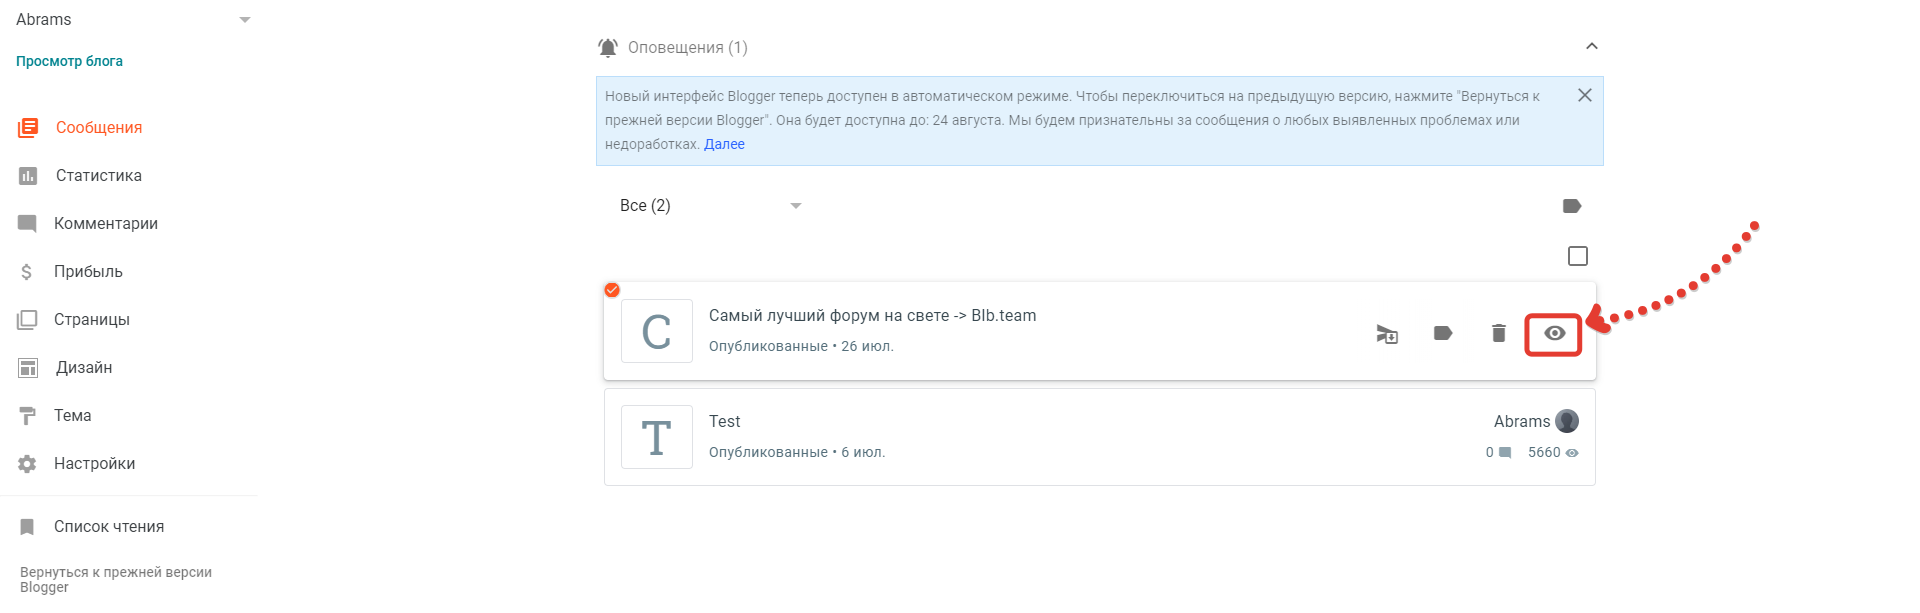Uncheck the orange checkmark on first post

612,290
